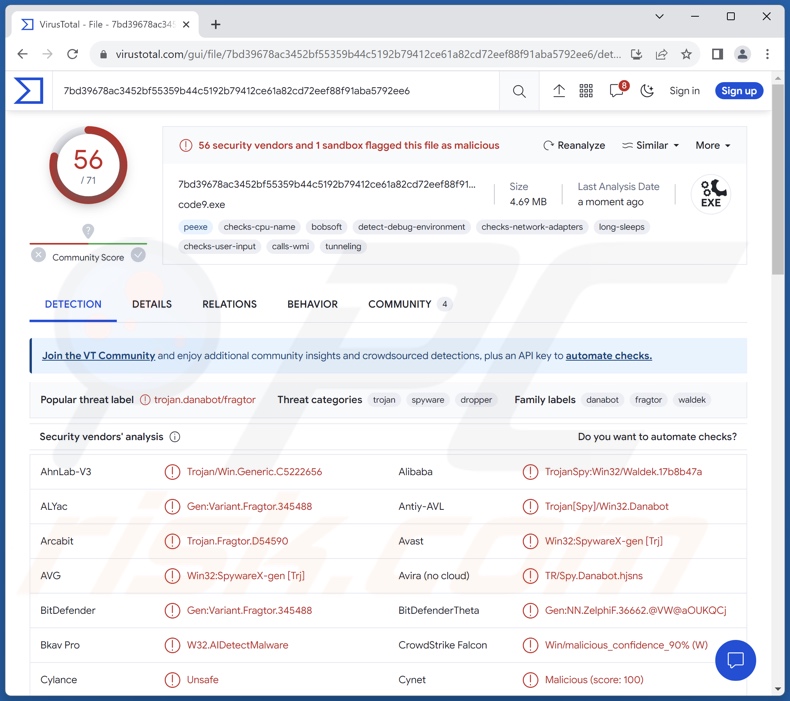
Task: Vote positive with Community Score check icon
Action: click(139, 255)
